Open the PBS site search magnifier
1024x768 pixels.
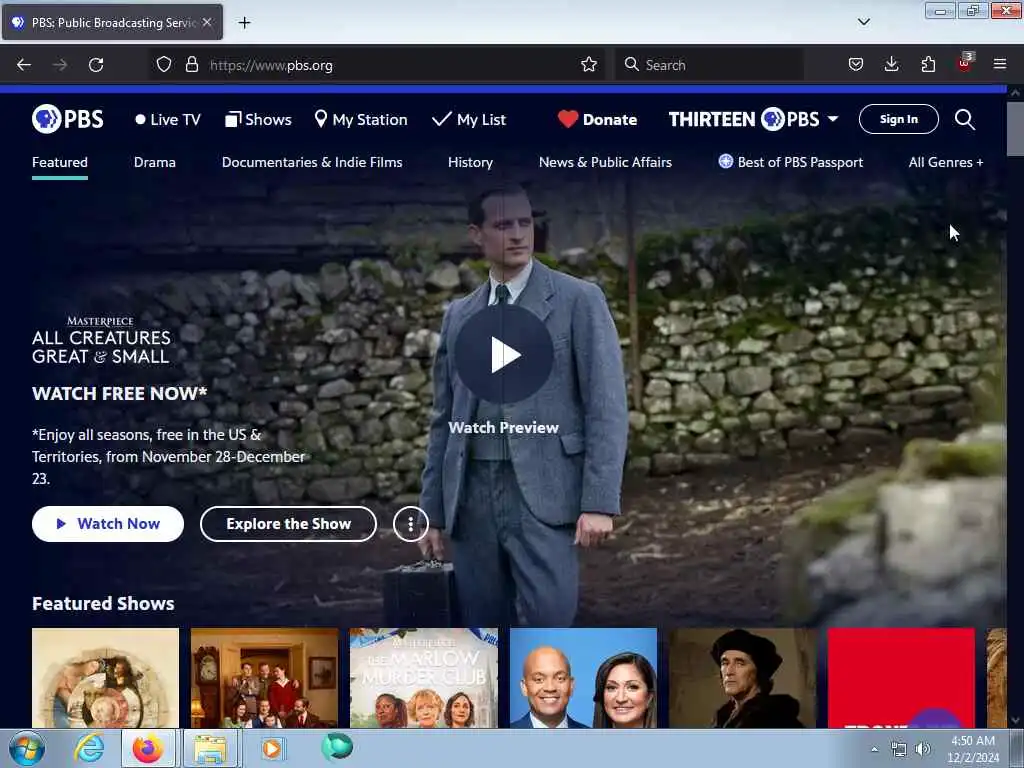click(x=965, y=120)
